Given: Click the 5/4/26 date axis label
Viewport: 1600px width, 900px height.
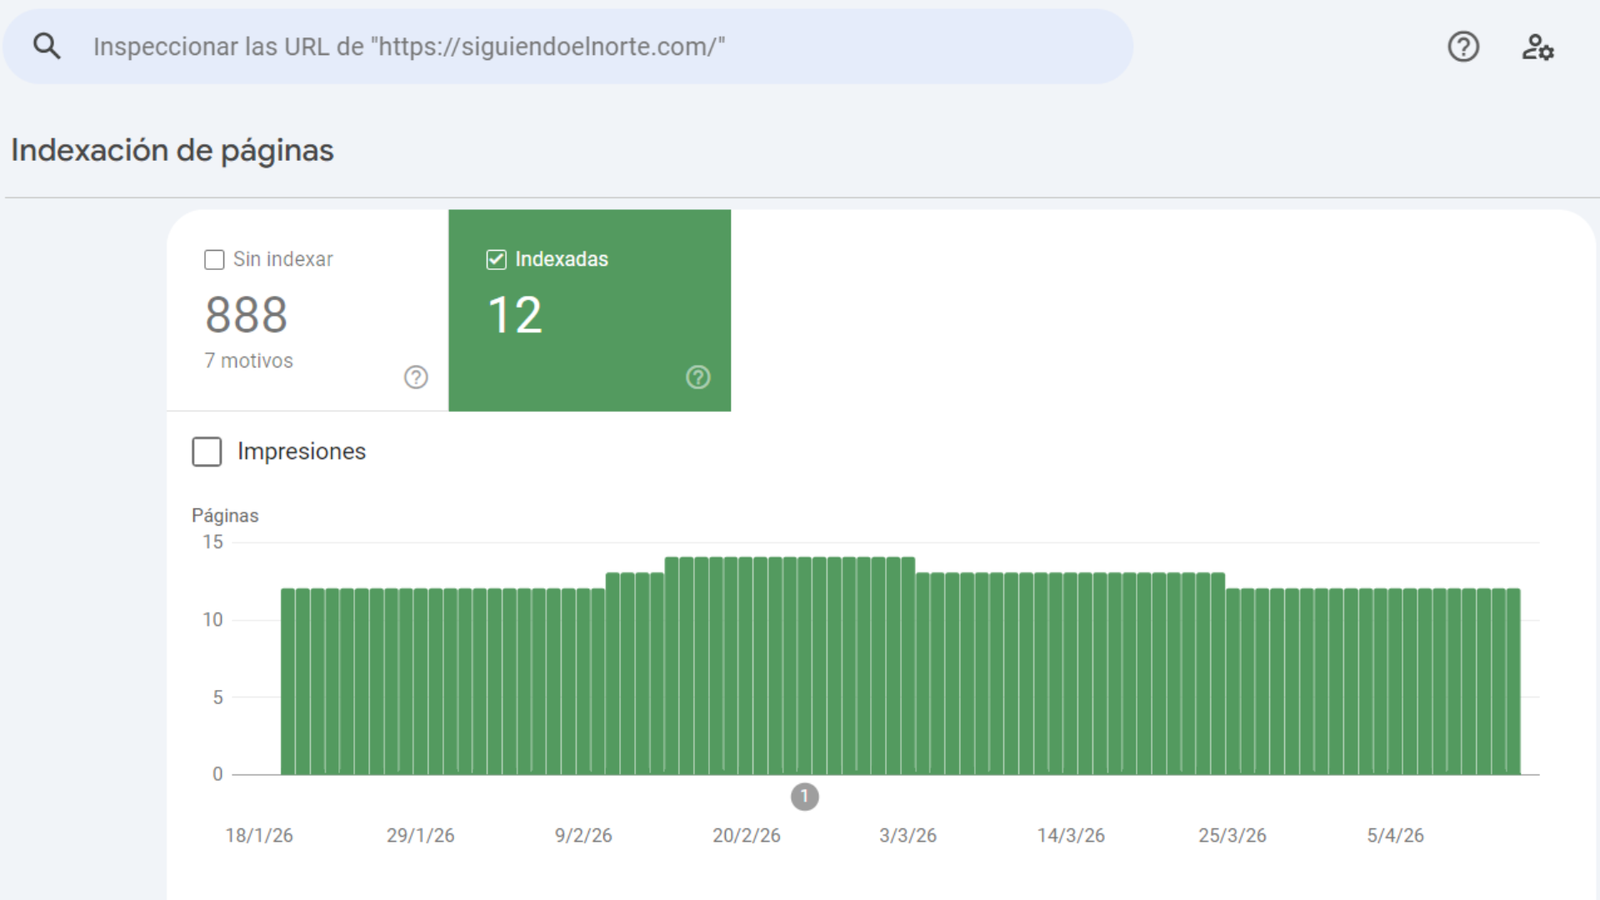Looking at the screenshot, I should tap(1395, 836).
